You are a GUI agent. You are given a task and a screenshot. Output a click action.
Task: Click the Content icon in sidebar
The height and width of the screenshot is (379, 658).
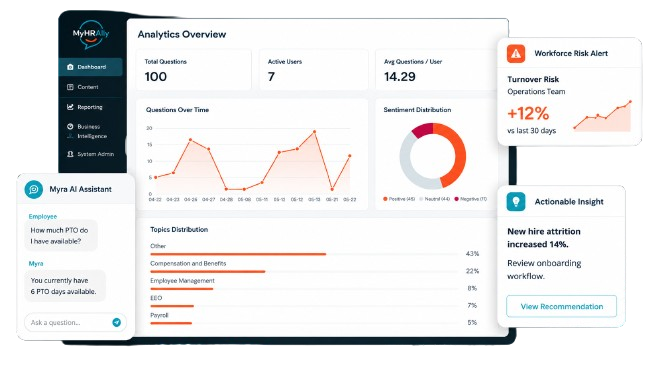(x=70, y=87)
